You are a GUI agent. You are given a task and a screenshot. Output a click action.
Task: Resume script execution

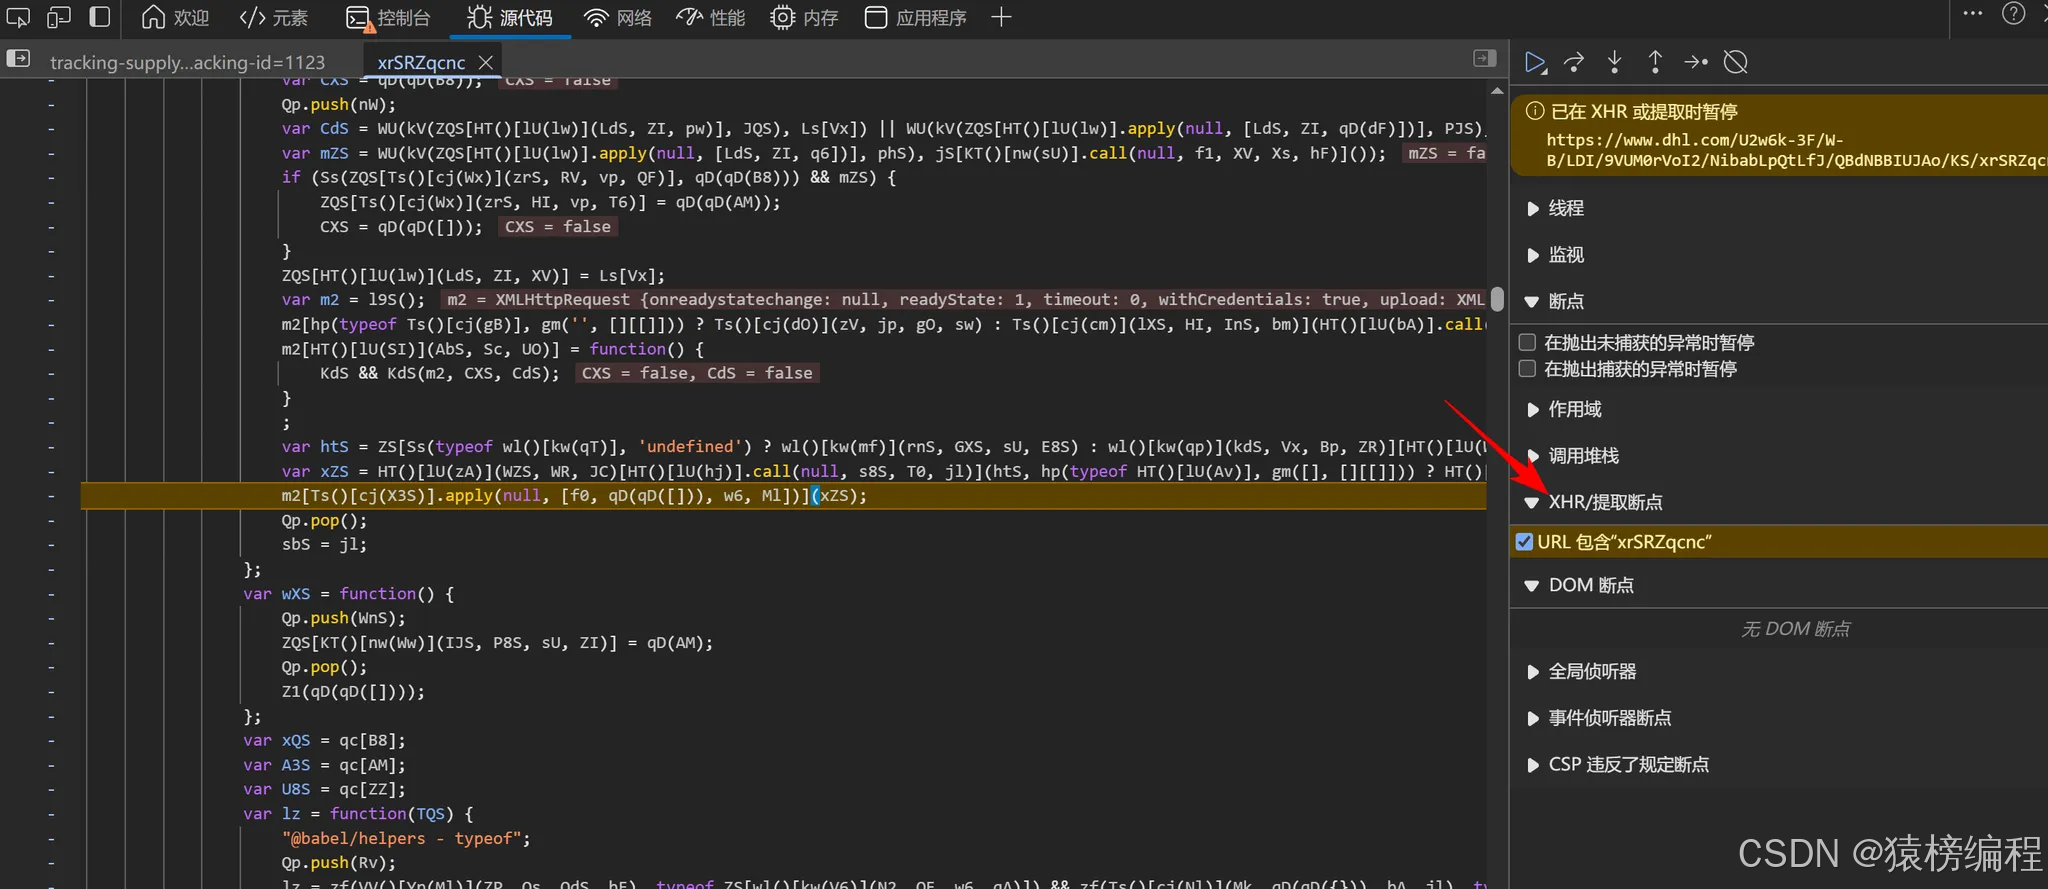coord(1535,62)
